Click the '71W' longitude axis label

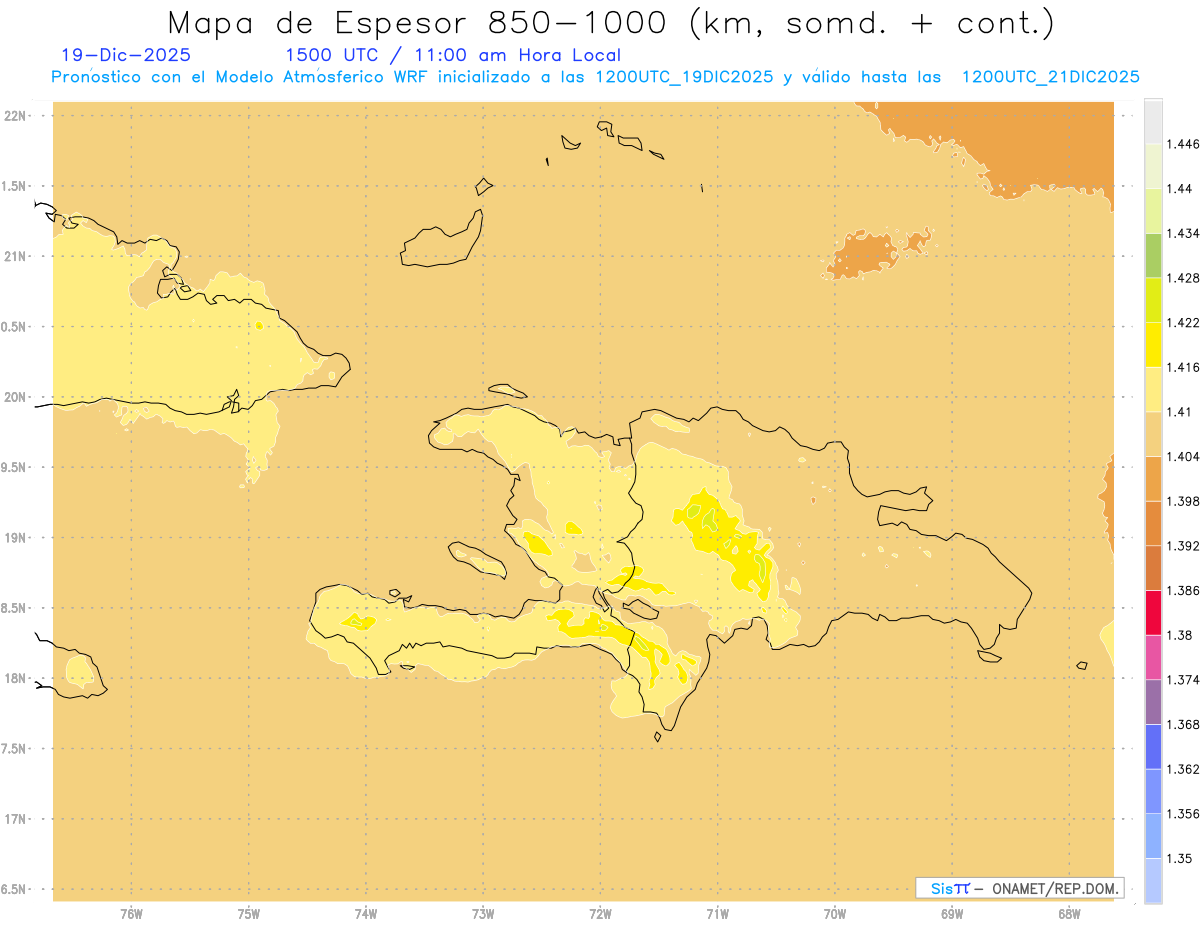click(x=717, y=914)
